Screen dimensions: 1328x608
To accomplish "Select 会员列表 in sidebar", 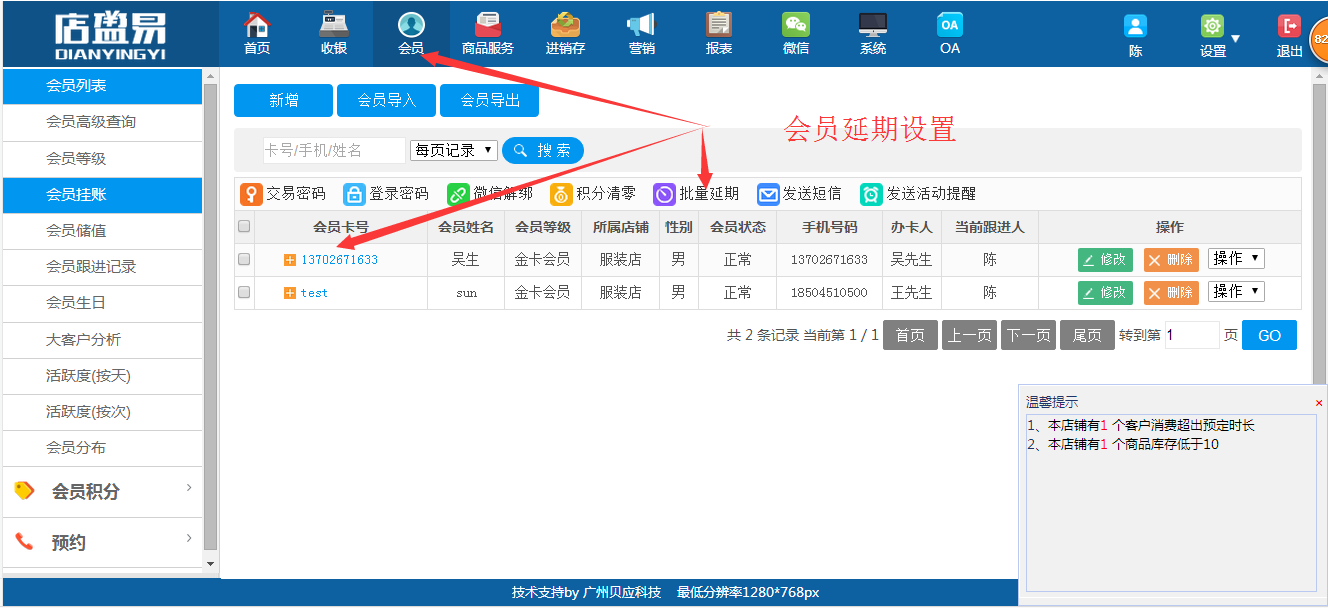I will tap(102, 86).
